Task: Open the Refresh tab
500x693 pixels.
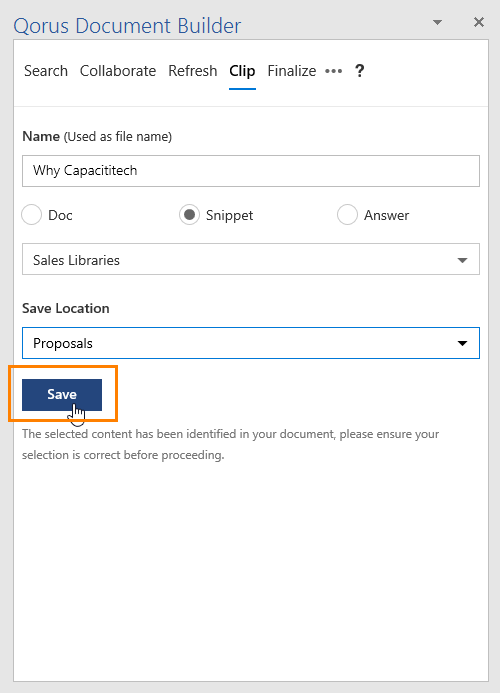Action: point(193,71)
